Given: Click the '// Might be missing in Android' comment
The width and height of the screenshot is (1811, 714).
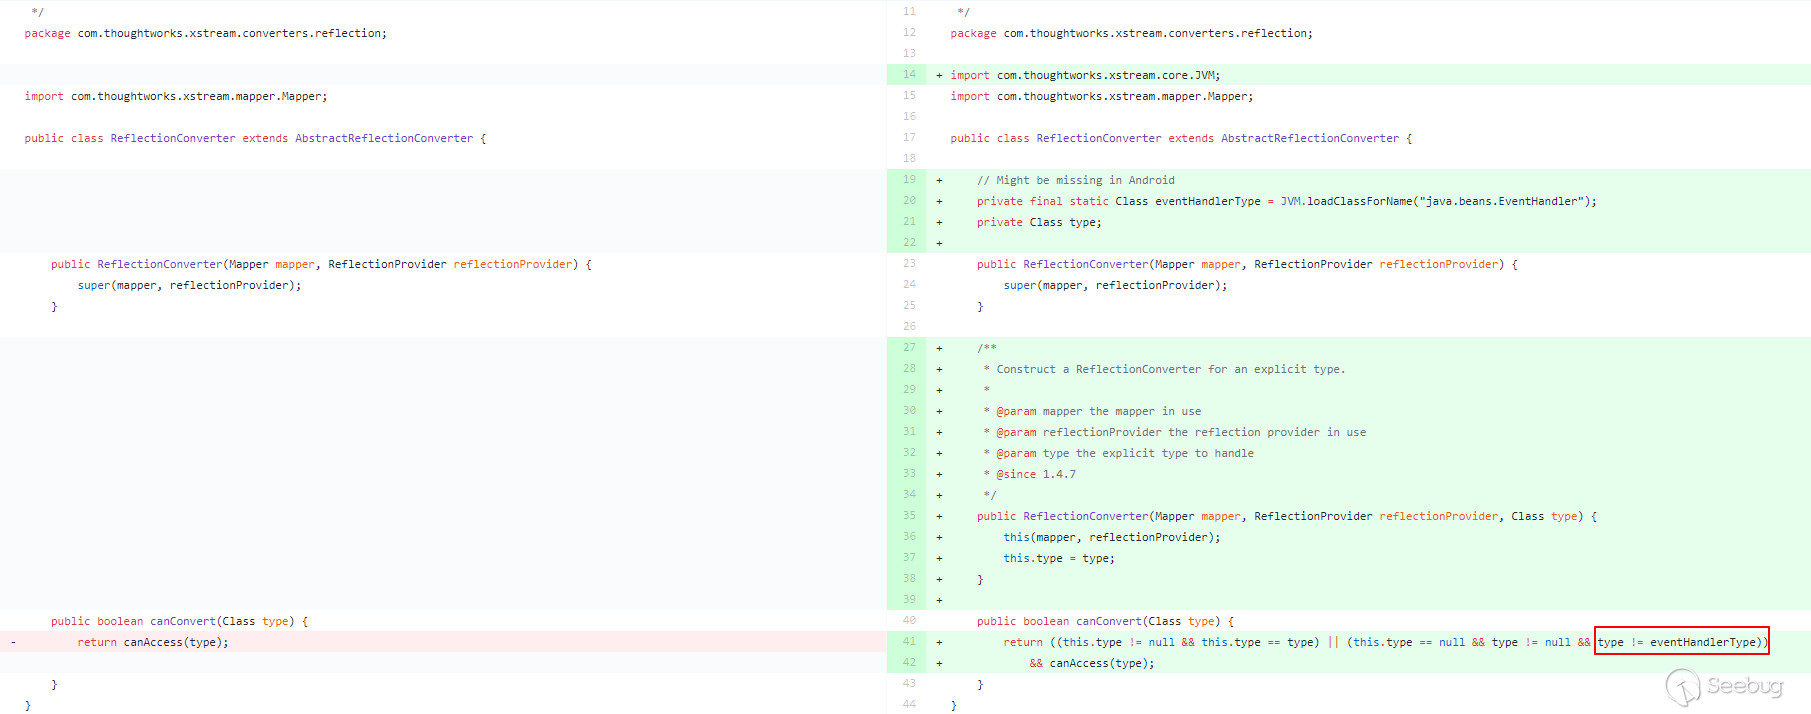Looking at the screenshot, I should click(x=1075, y=180).
